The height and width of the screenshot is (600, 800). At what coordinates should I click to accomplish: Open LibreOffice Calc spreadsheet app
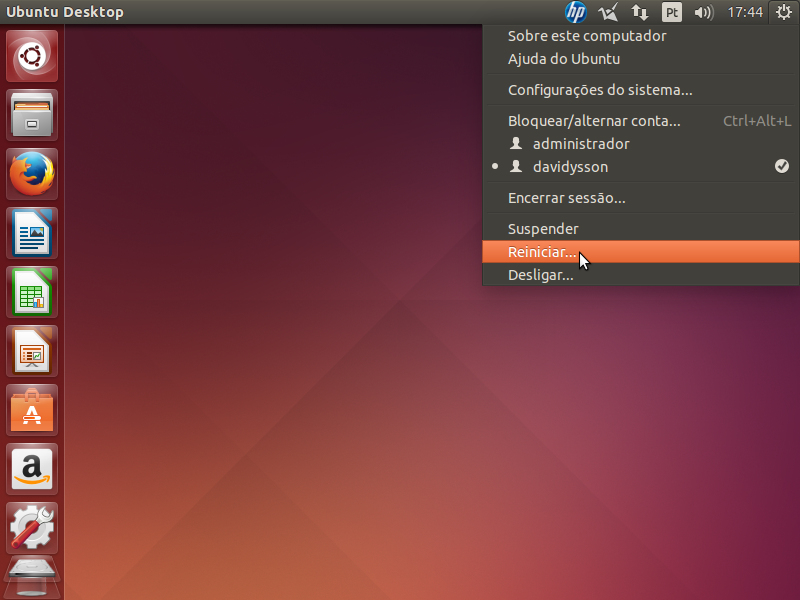(x=33, y=292)
